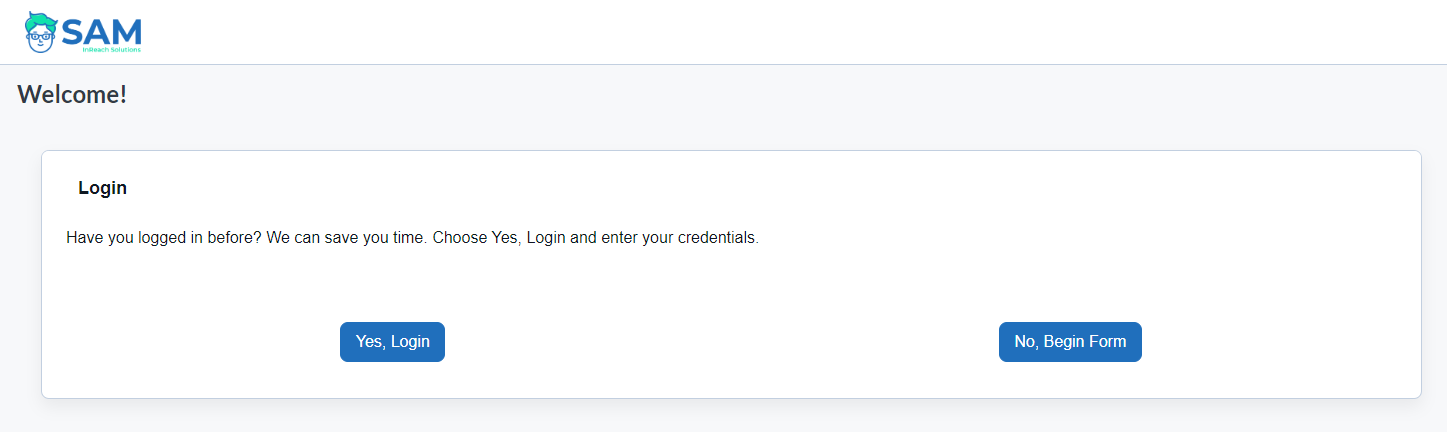Click the mascot's glasses in the logo
The image size is (1447, 432).
(x=40, y=36)
